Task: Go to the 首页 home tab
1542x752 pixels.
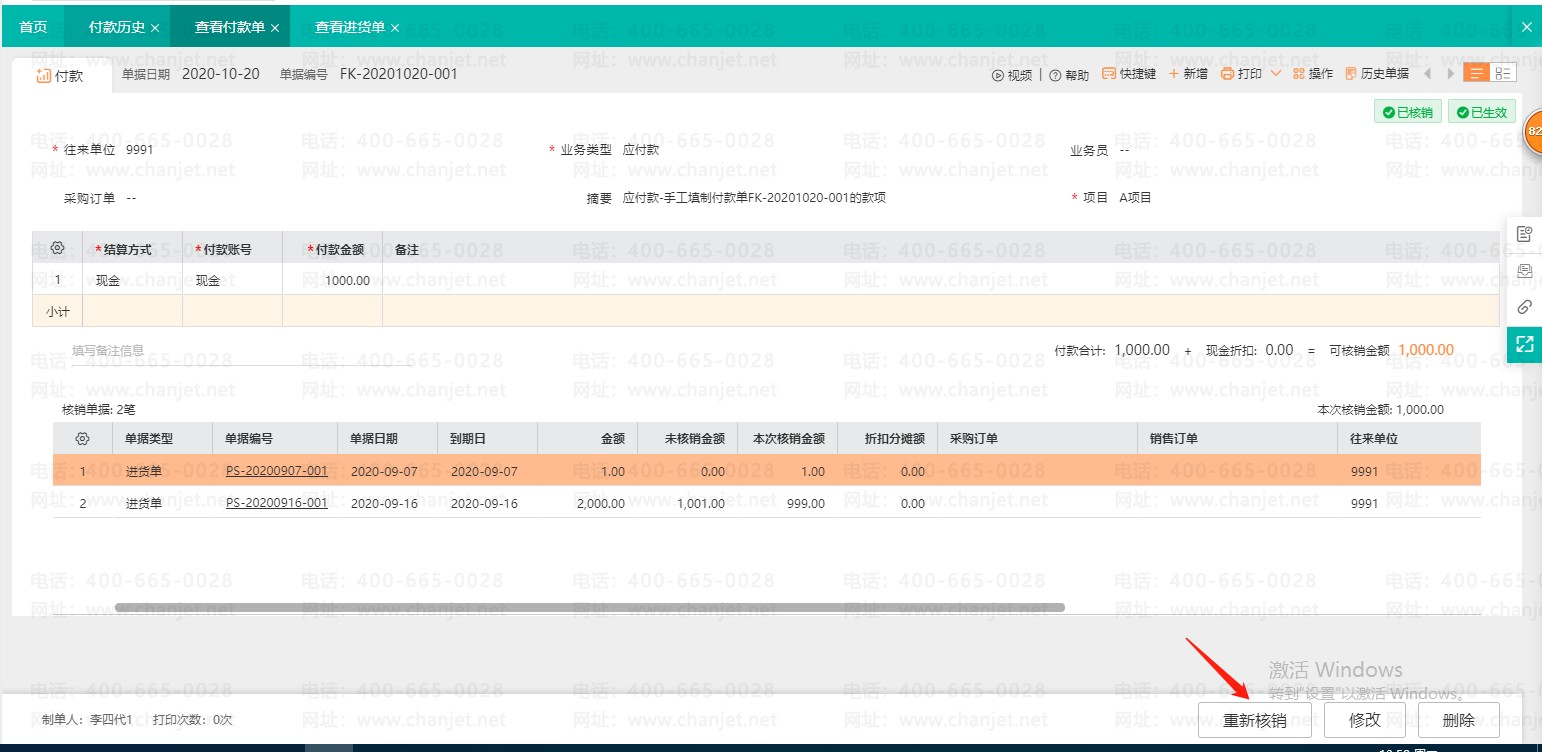Action: point(33,26)
